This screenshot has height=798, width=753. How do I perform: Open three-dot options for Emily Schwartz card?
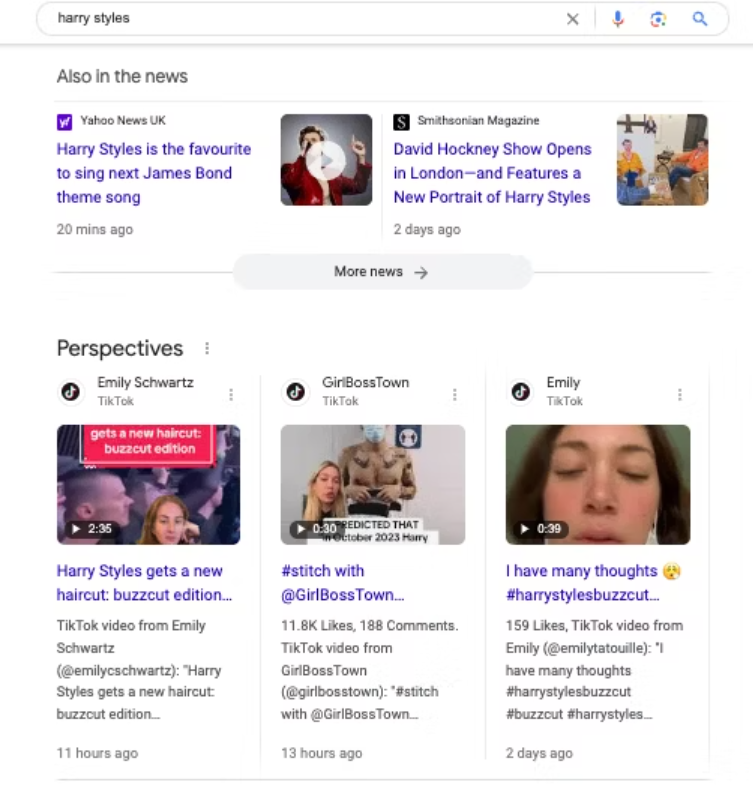coord(231,395)
